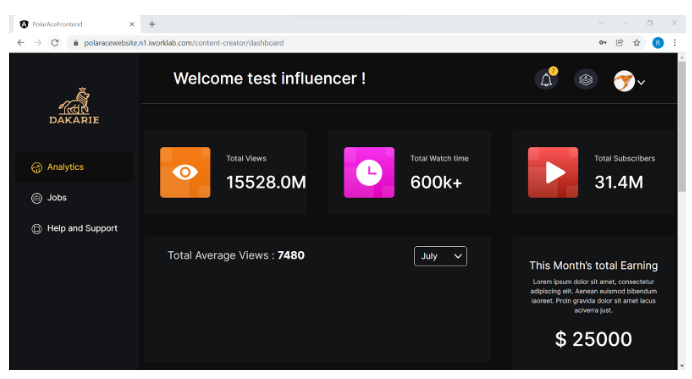
Task: Close the PolarAceFrontend tab
Action: pos(132,24)
